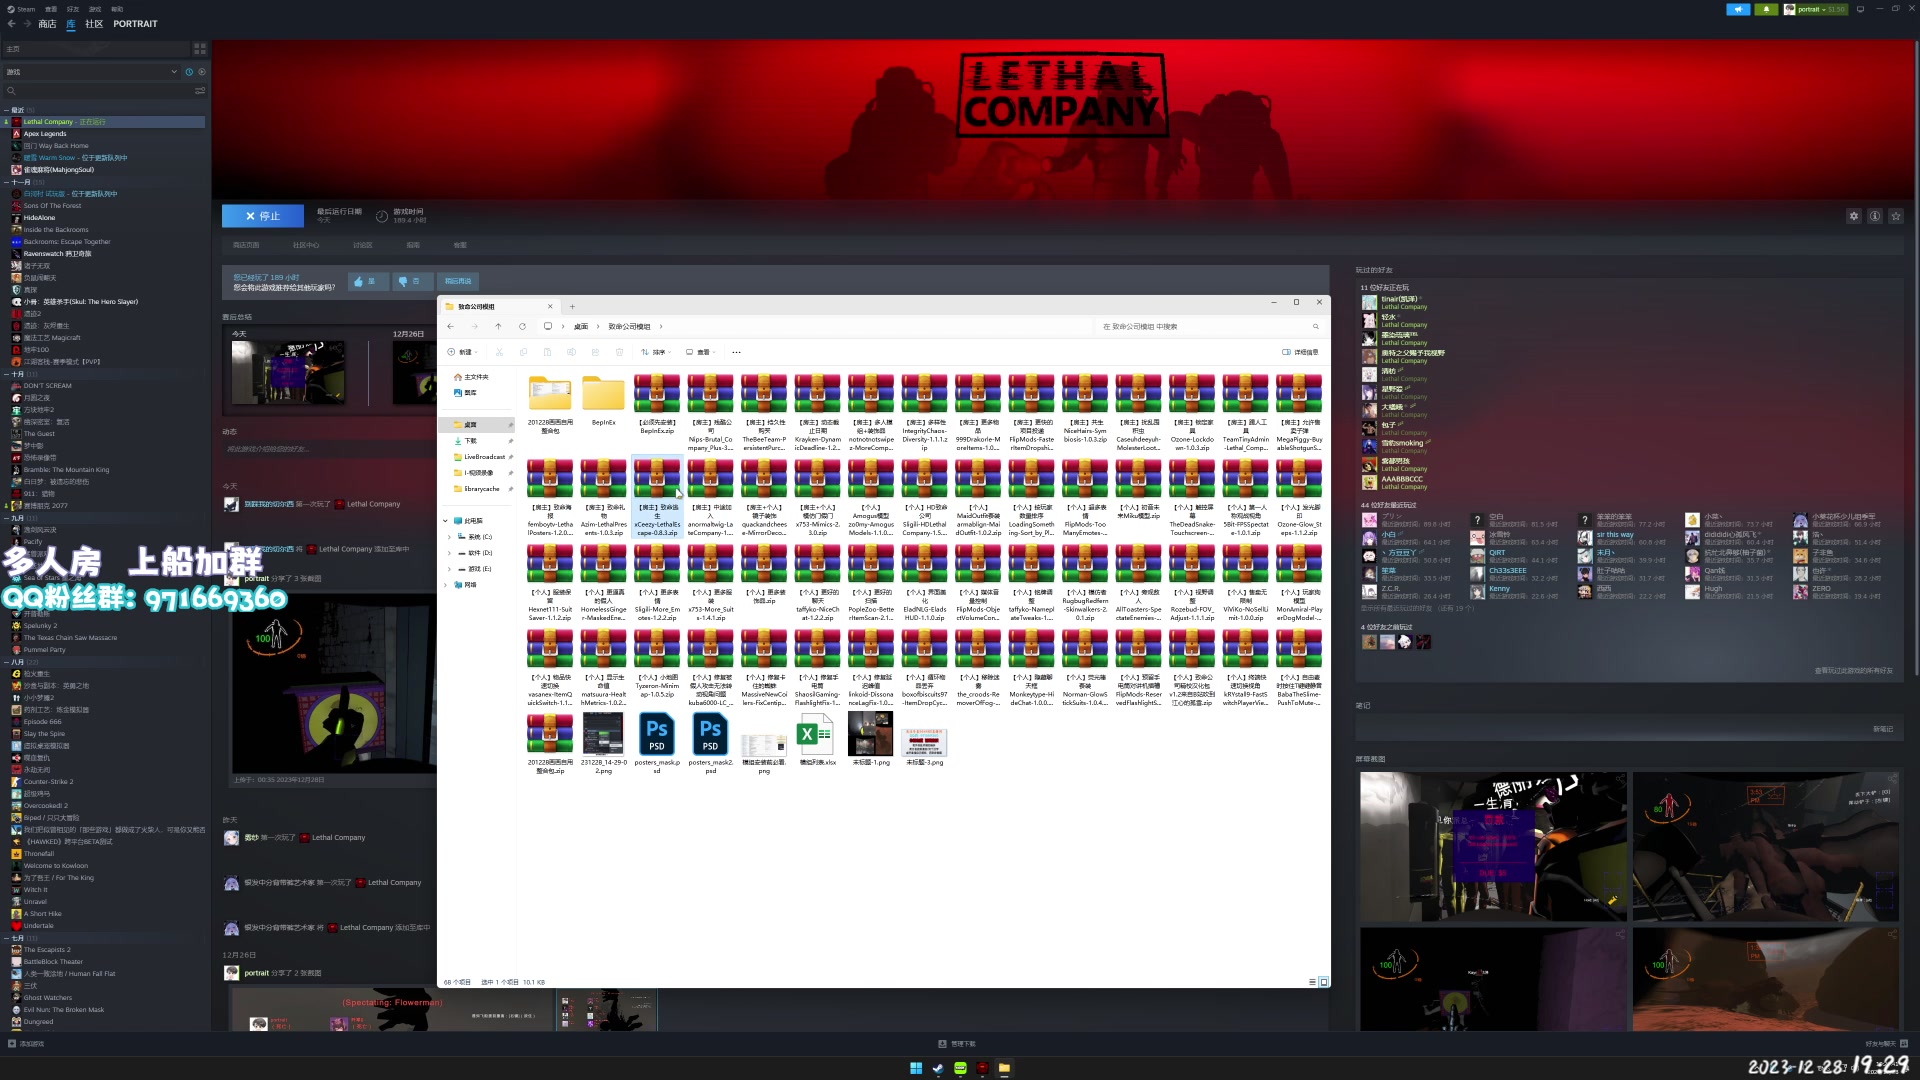Open BepInEx folder in Explorer
1920x1080 pixels.
pos(603,400)
